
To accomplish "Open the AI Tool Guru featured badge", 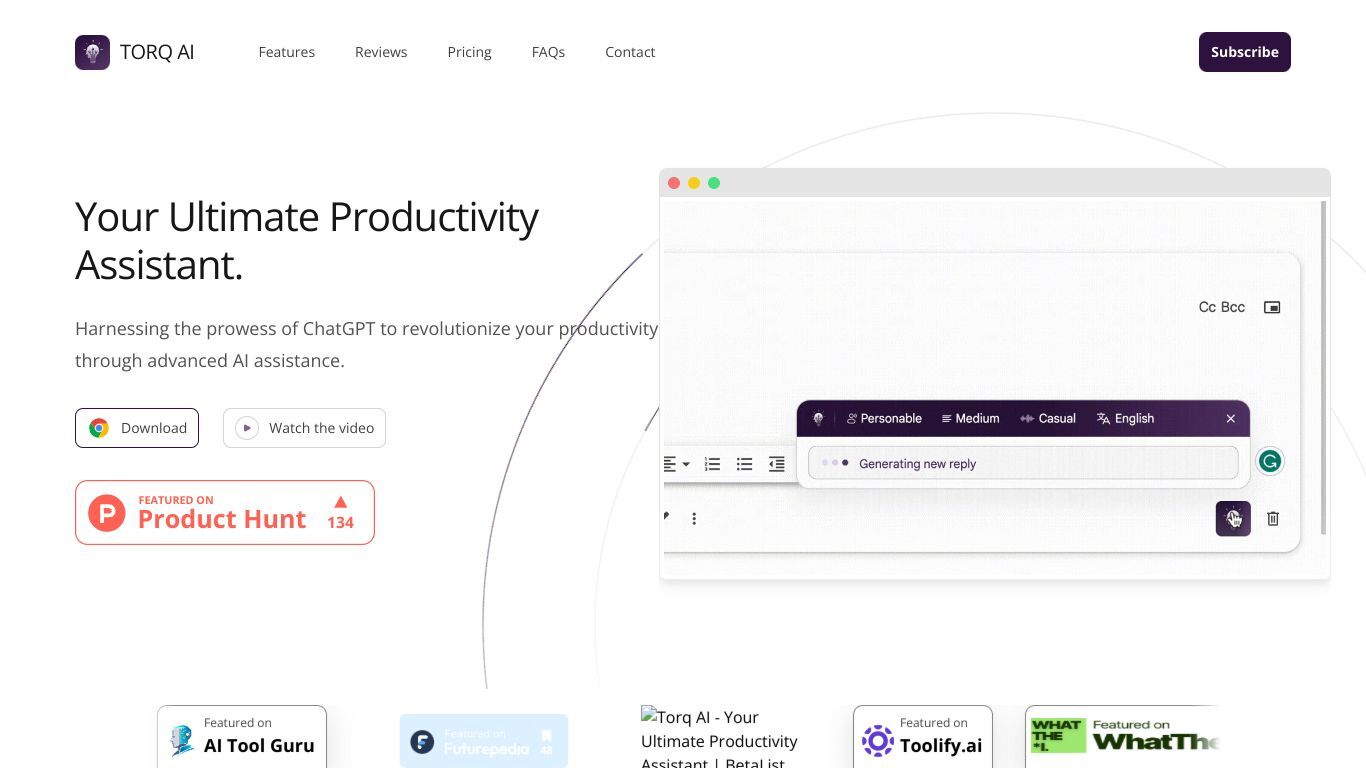I will tap(242, 737).
